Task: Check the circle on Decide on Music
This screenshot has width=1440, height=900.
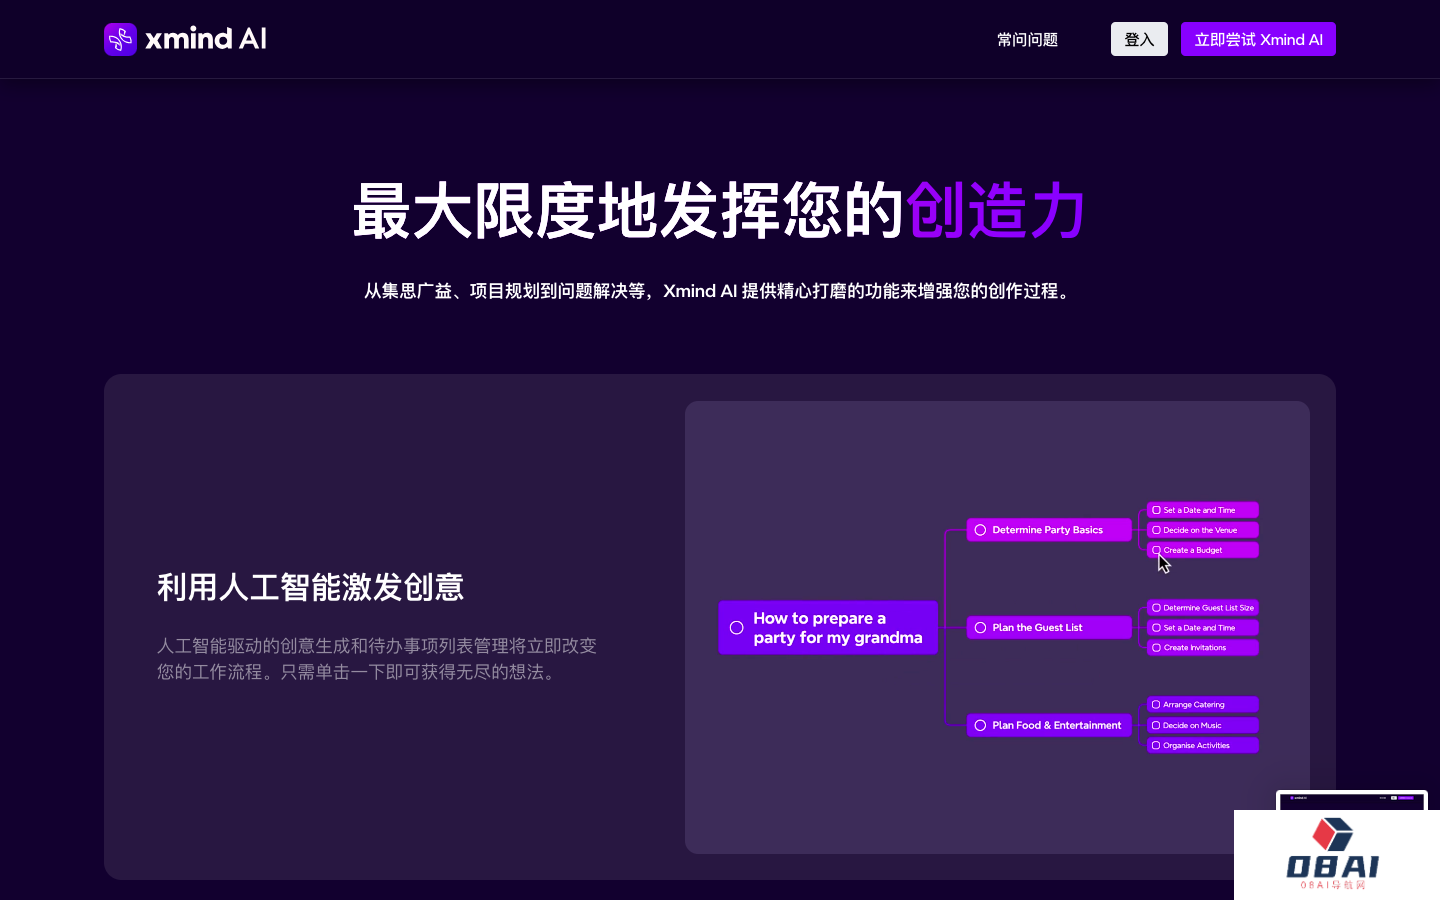Action: coord(1156,725)
